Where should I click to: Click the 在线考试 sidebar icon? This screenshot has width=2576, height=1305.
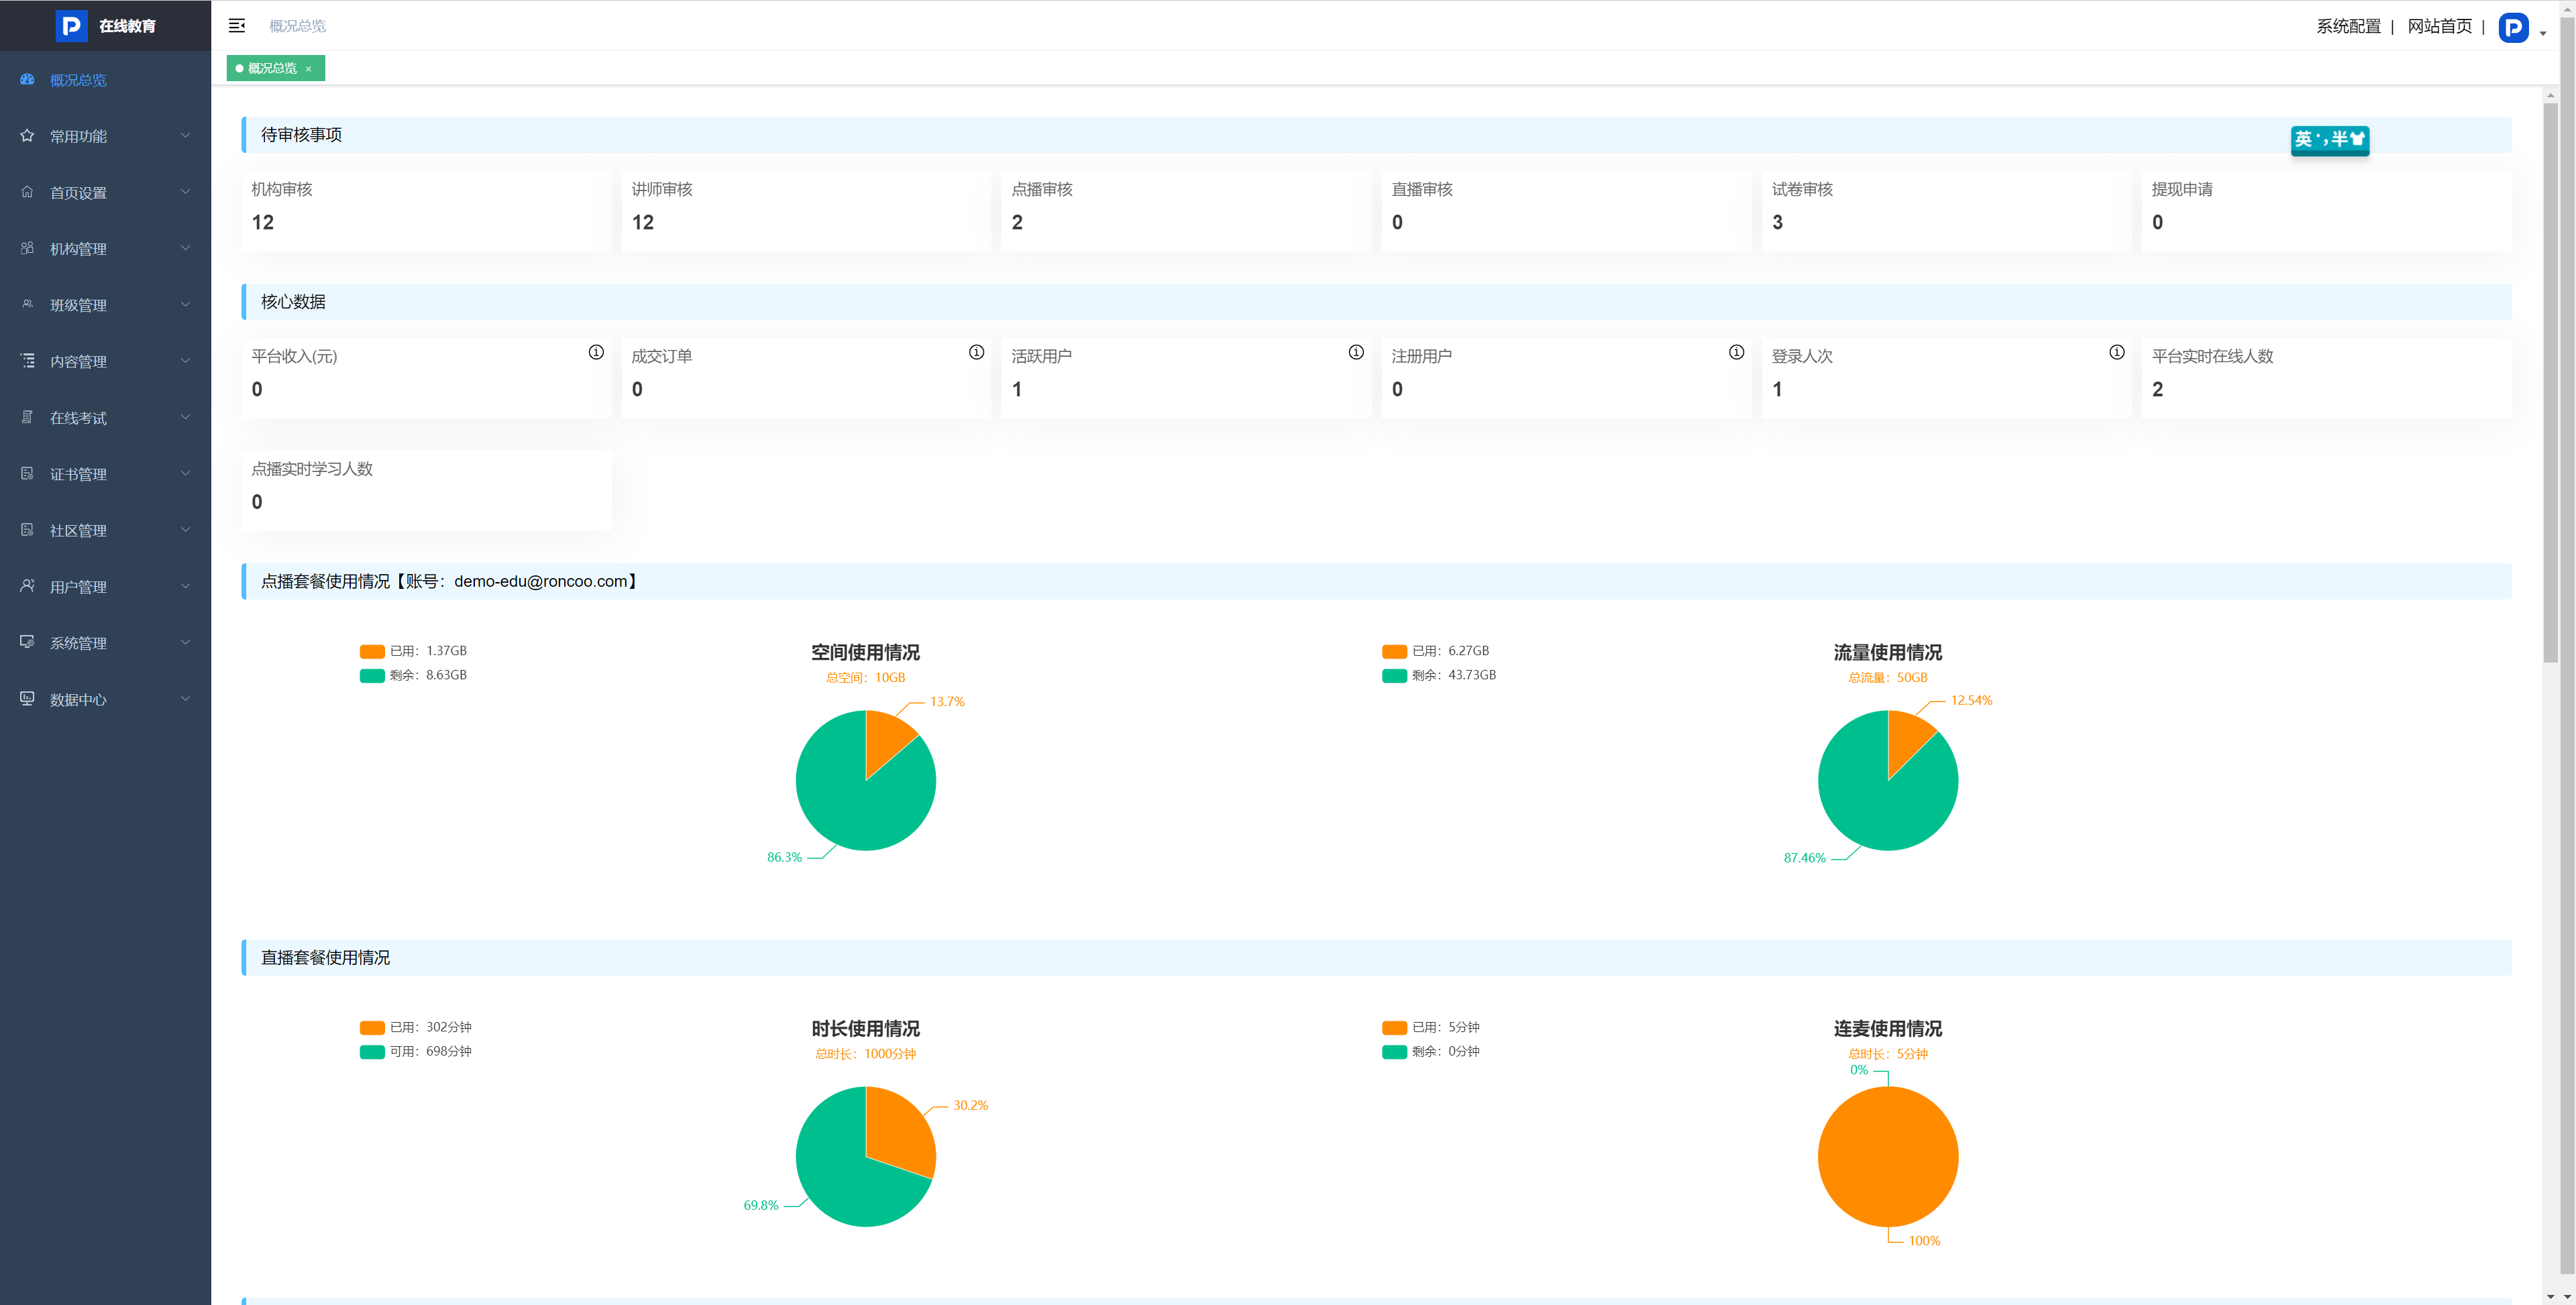(x=27, y=417)
